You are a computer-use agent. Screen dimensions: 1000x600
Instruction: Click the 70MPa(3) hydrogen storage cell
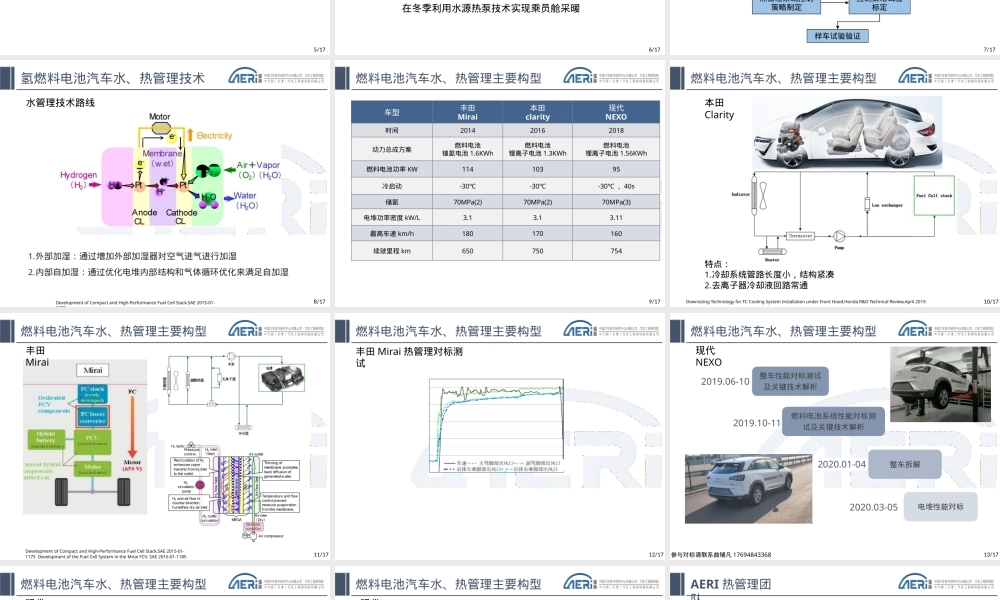(616, 202)
